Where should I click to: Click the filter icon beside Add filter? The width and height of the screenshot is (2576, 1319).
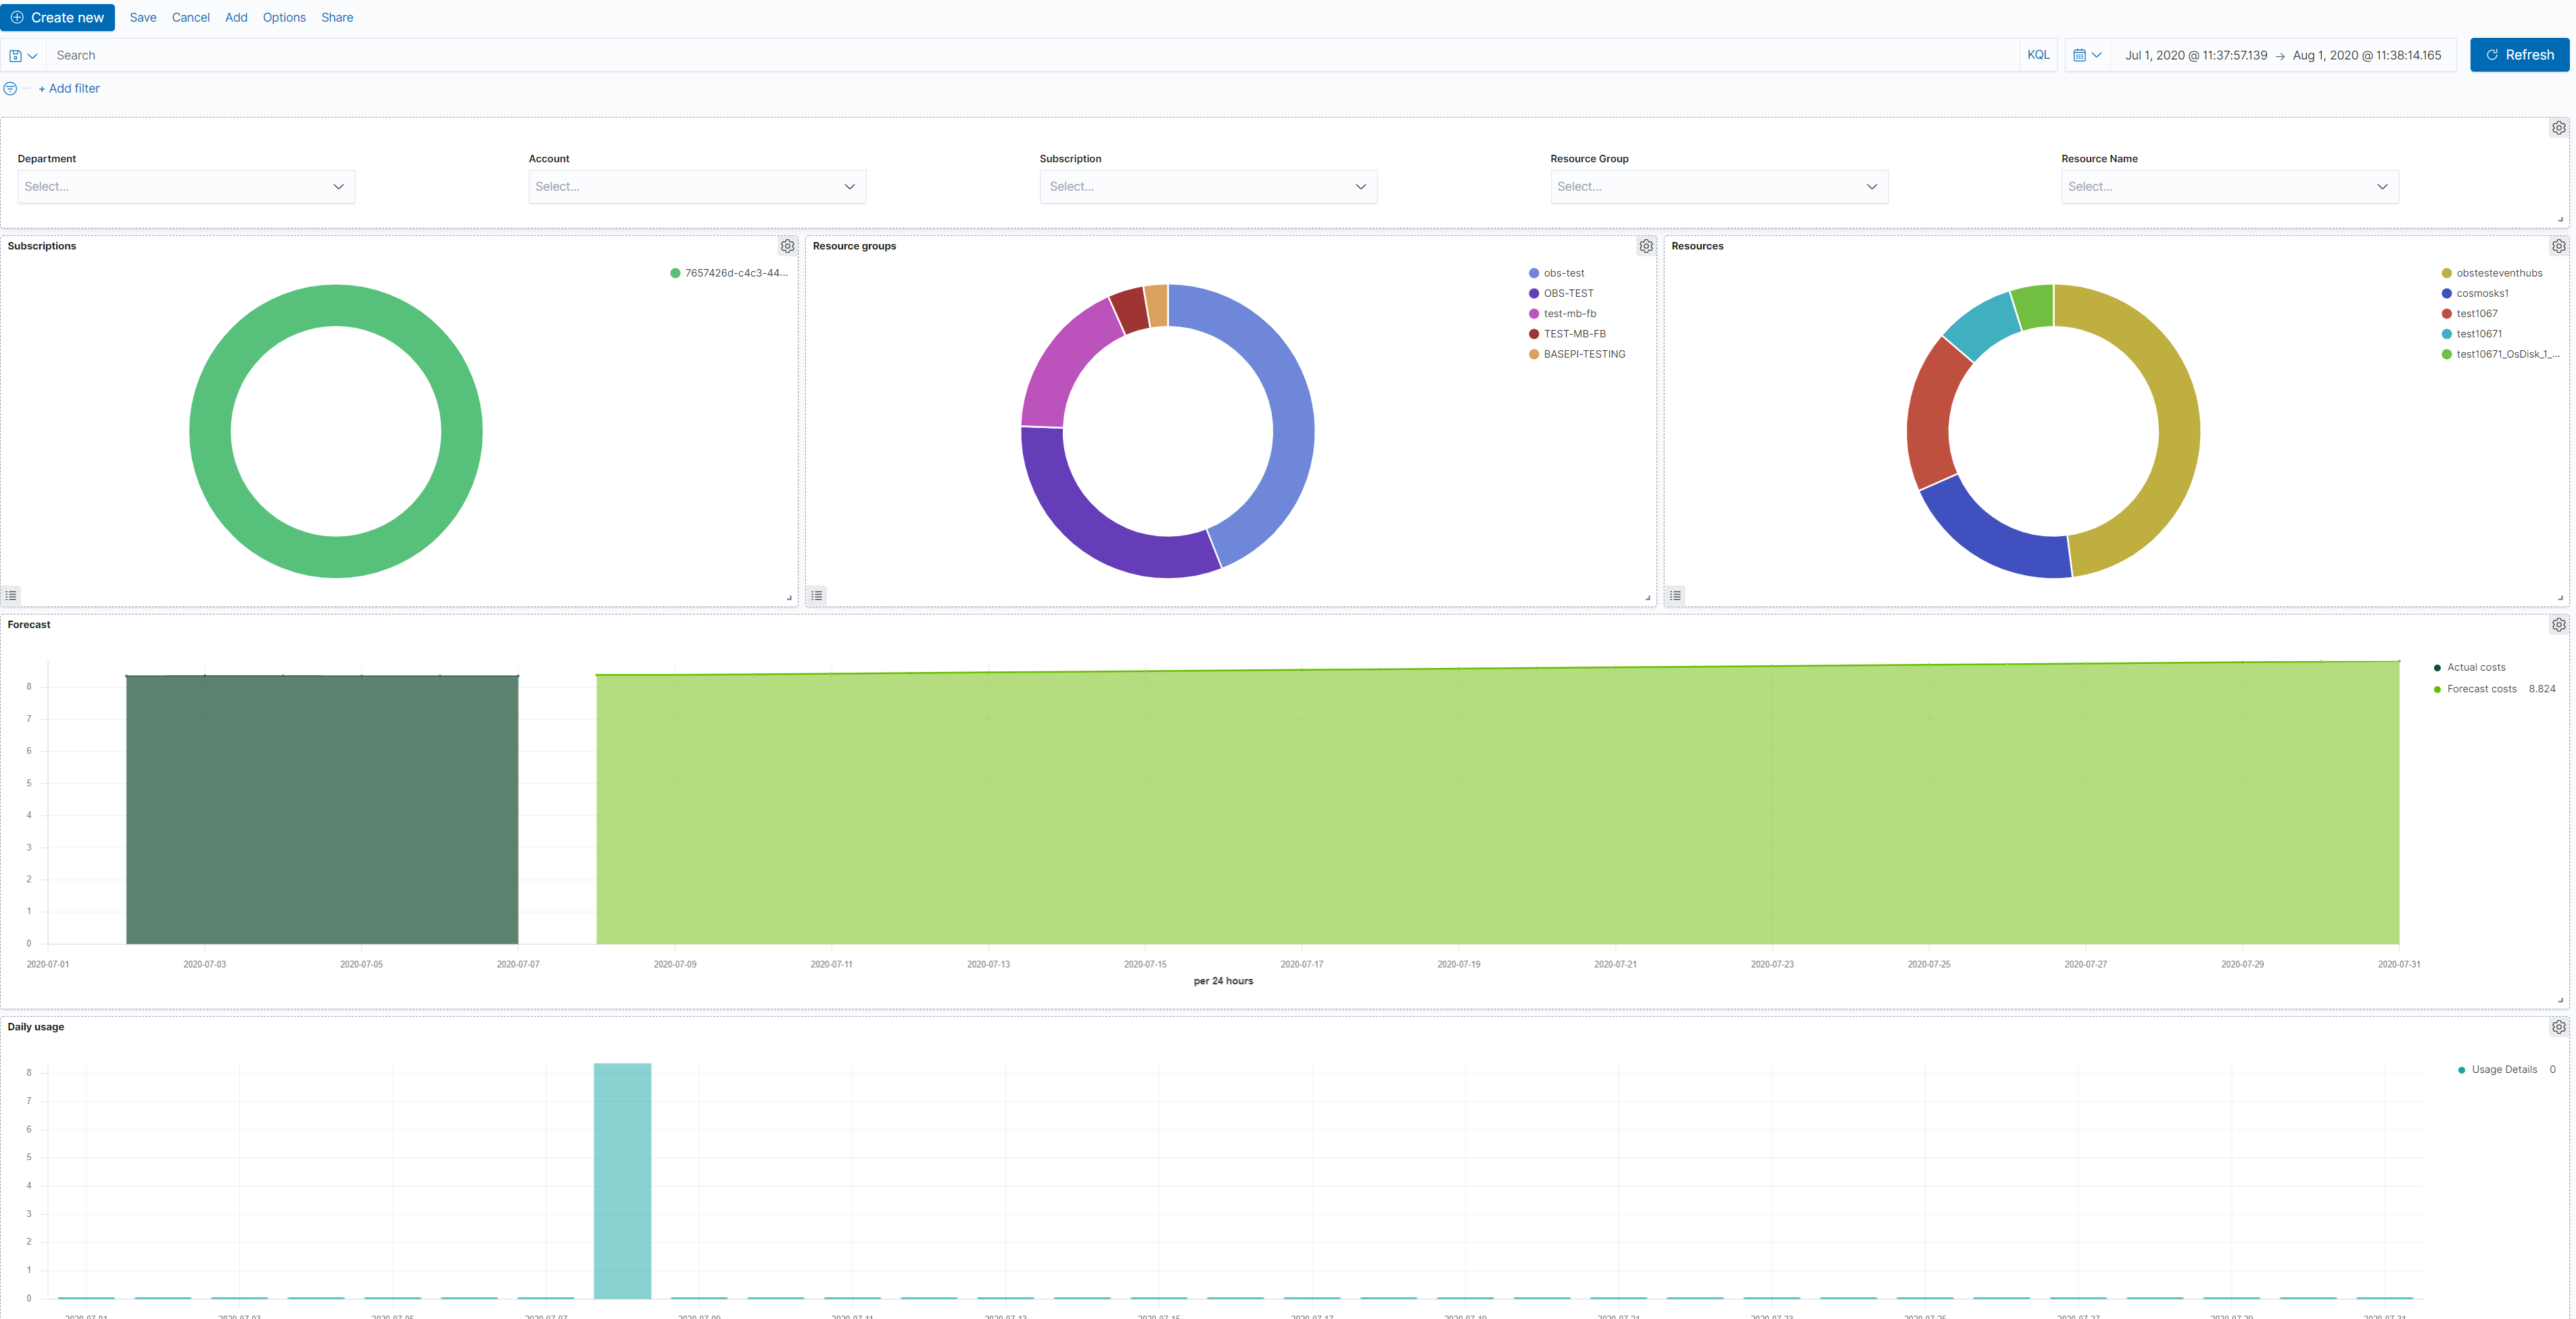tap(11, 88)
